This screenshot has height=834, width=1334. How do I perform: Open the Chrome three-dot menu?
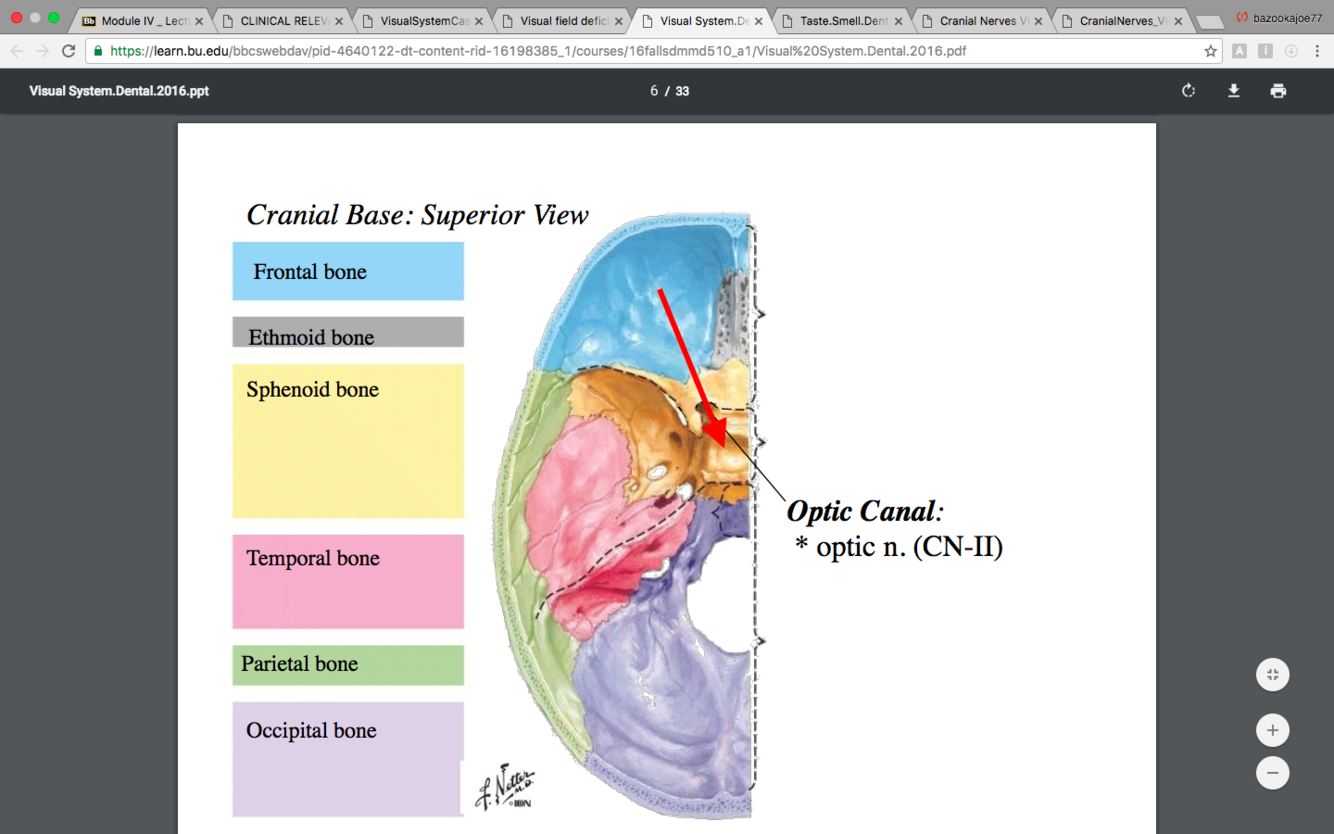pyautogui.click(x=1318, y=51)
